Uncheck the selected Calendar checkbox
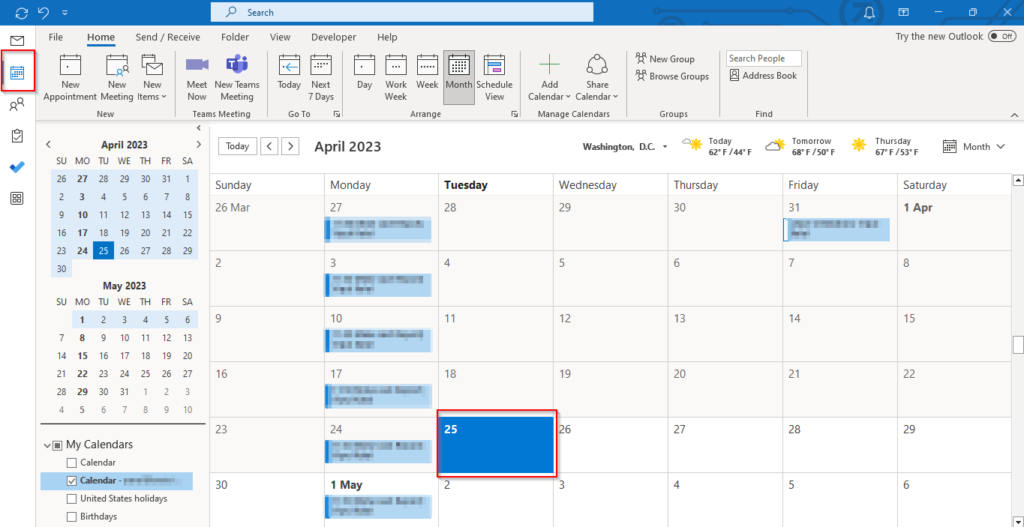1024x527 pixels. (x=72, y=481)
